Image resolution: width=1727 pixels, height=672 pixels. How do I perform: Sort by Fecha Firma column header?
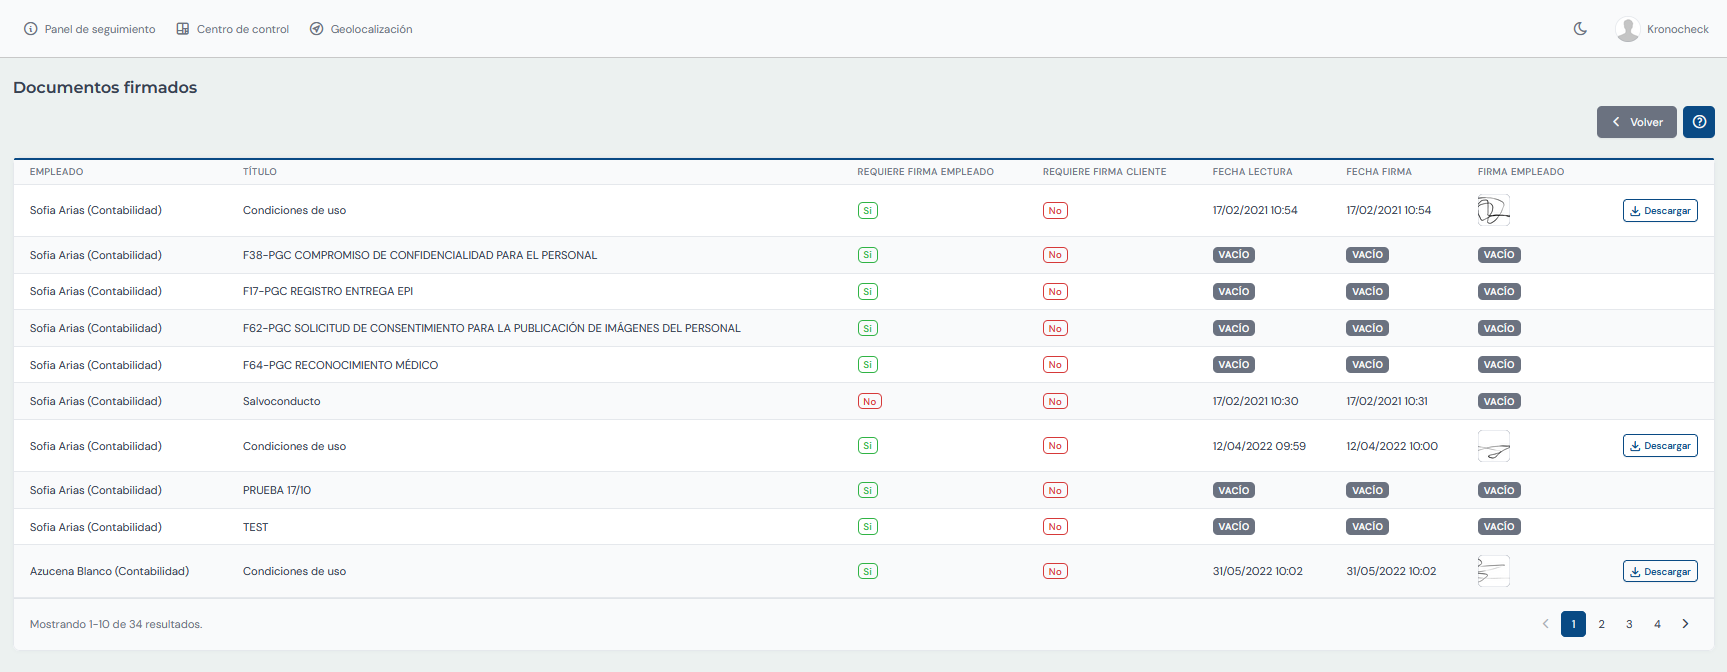tap(1378, 172)
